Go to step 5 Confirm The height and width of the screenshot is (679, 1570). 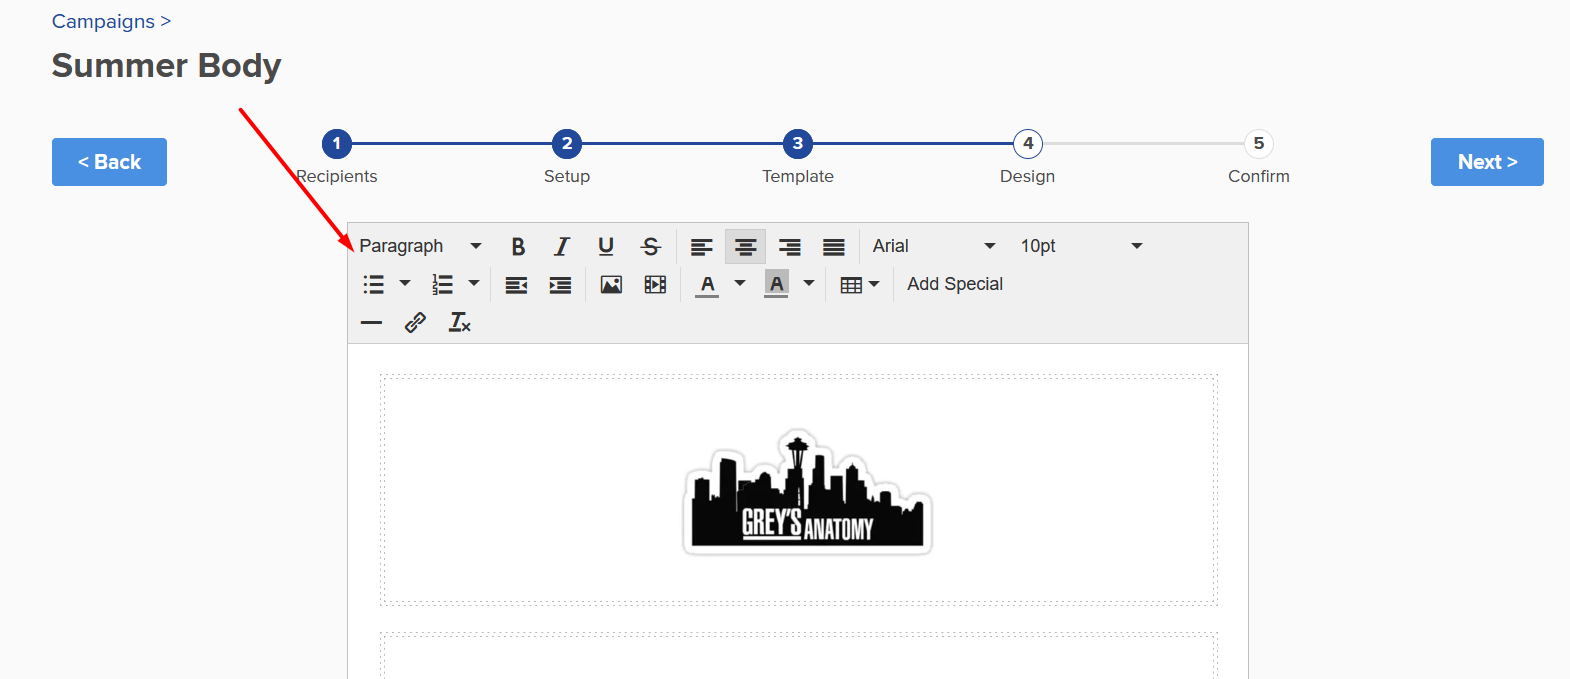(x=1259, y=144)
